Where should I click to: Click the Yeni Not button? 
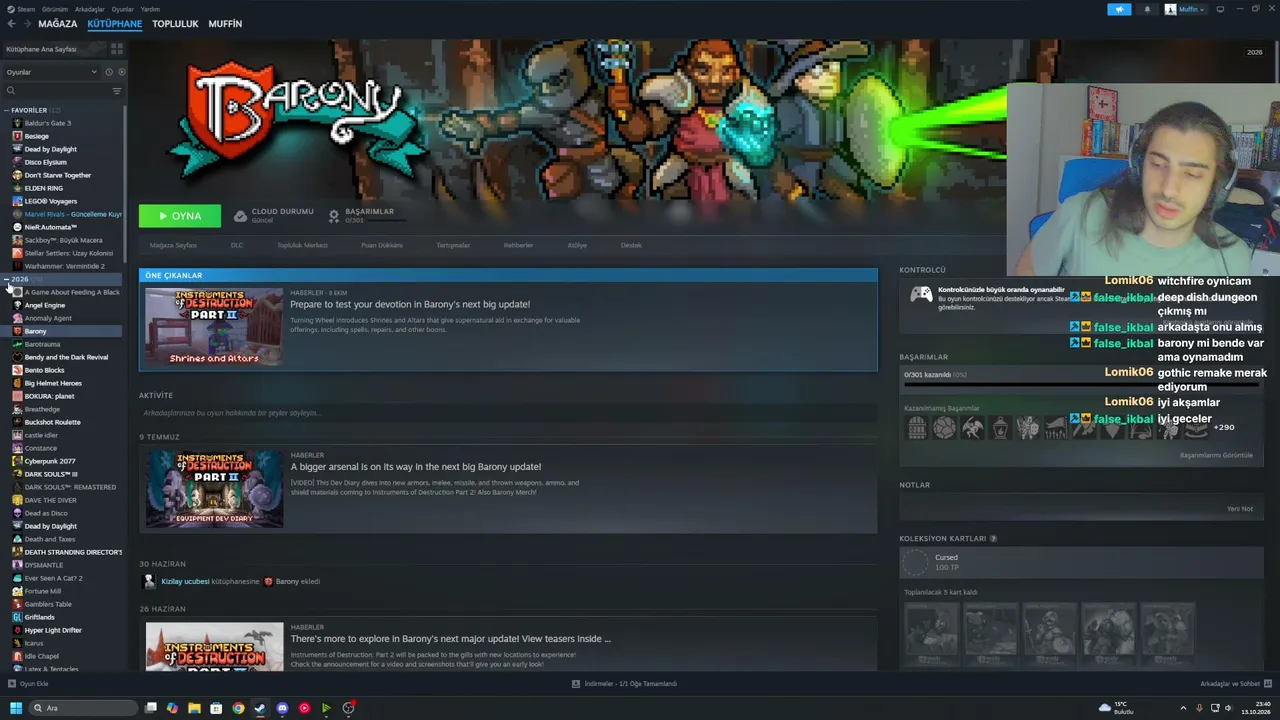[1240, 509]
